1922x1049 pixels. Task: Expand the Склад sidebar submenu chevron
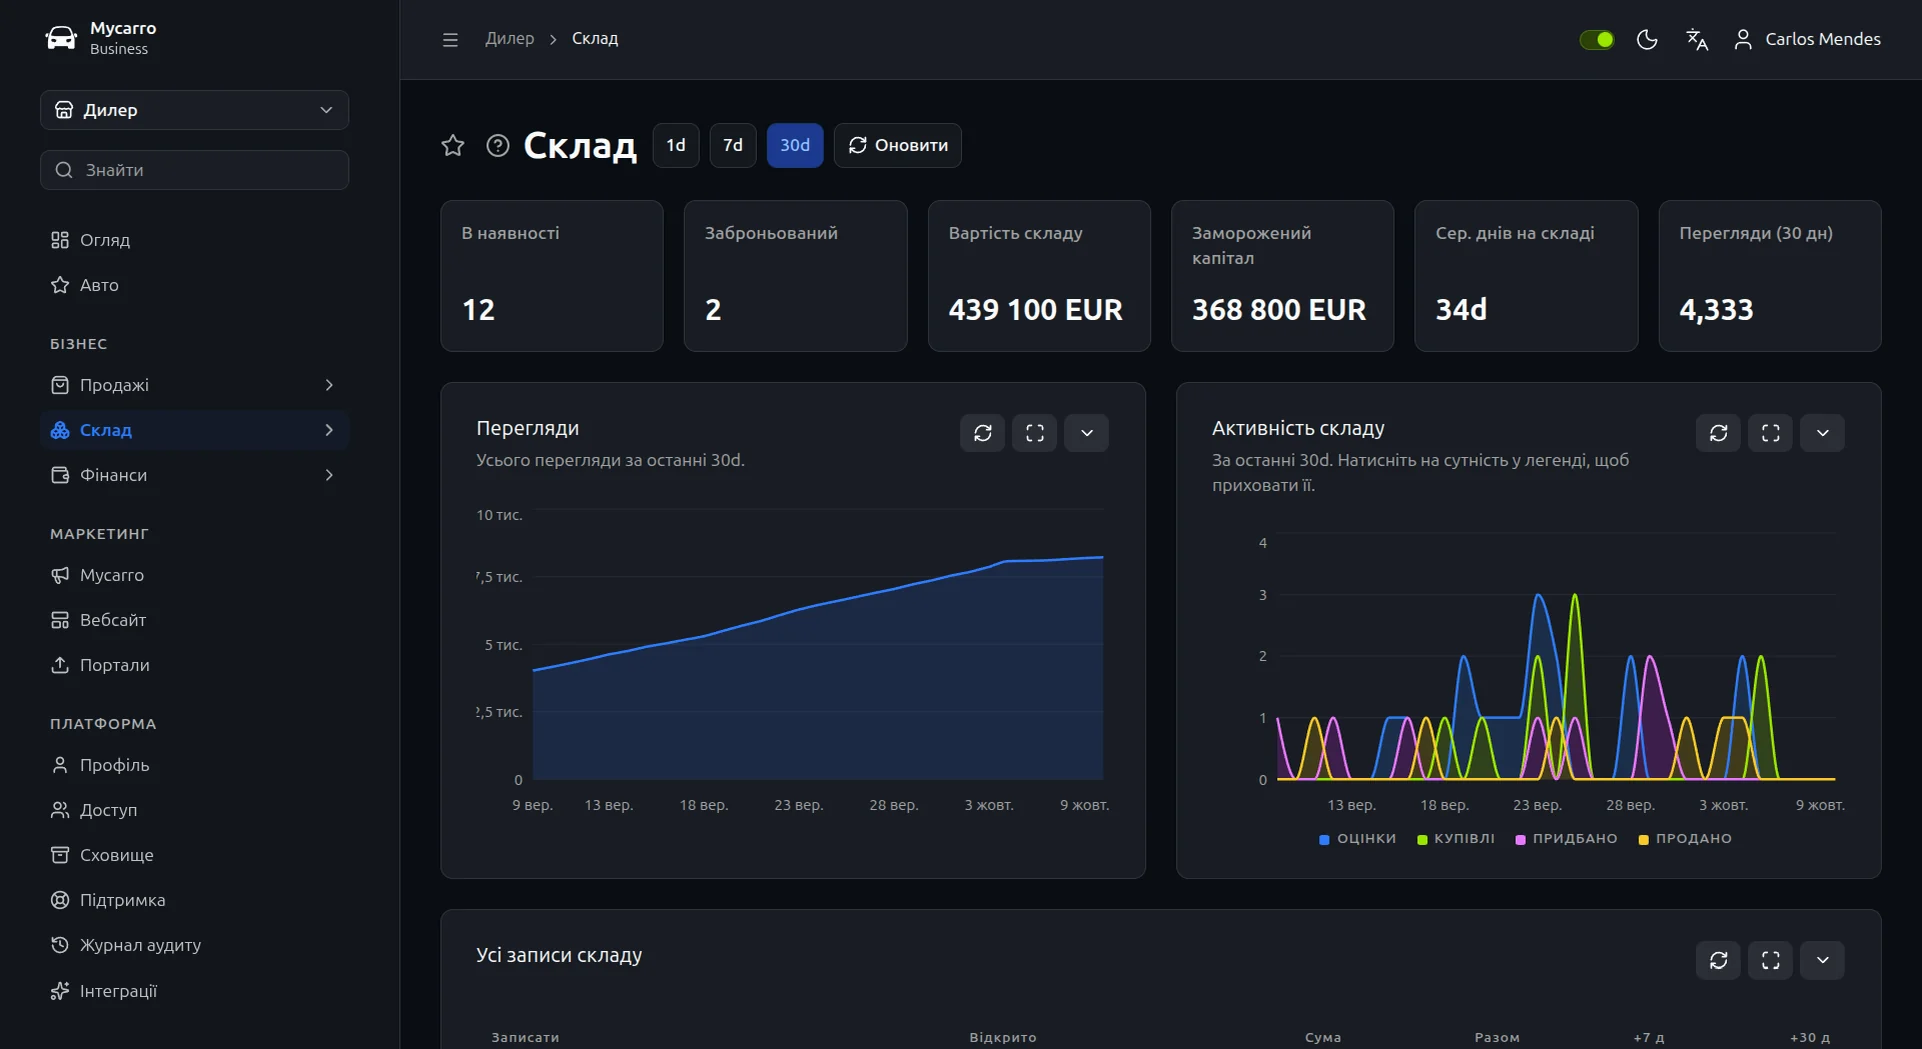pyautogui.click(x=329, y=430)
